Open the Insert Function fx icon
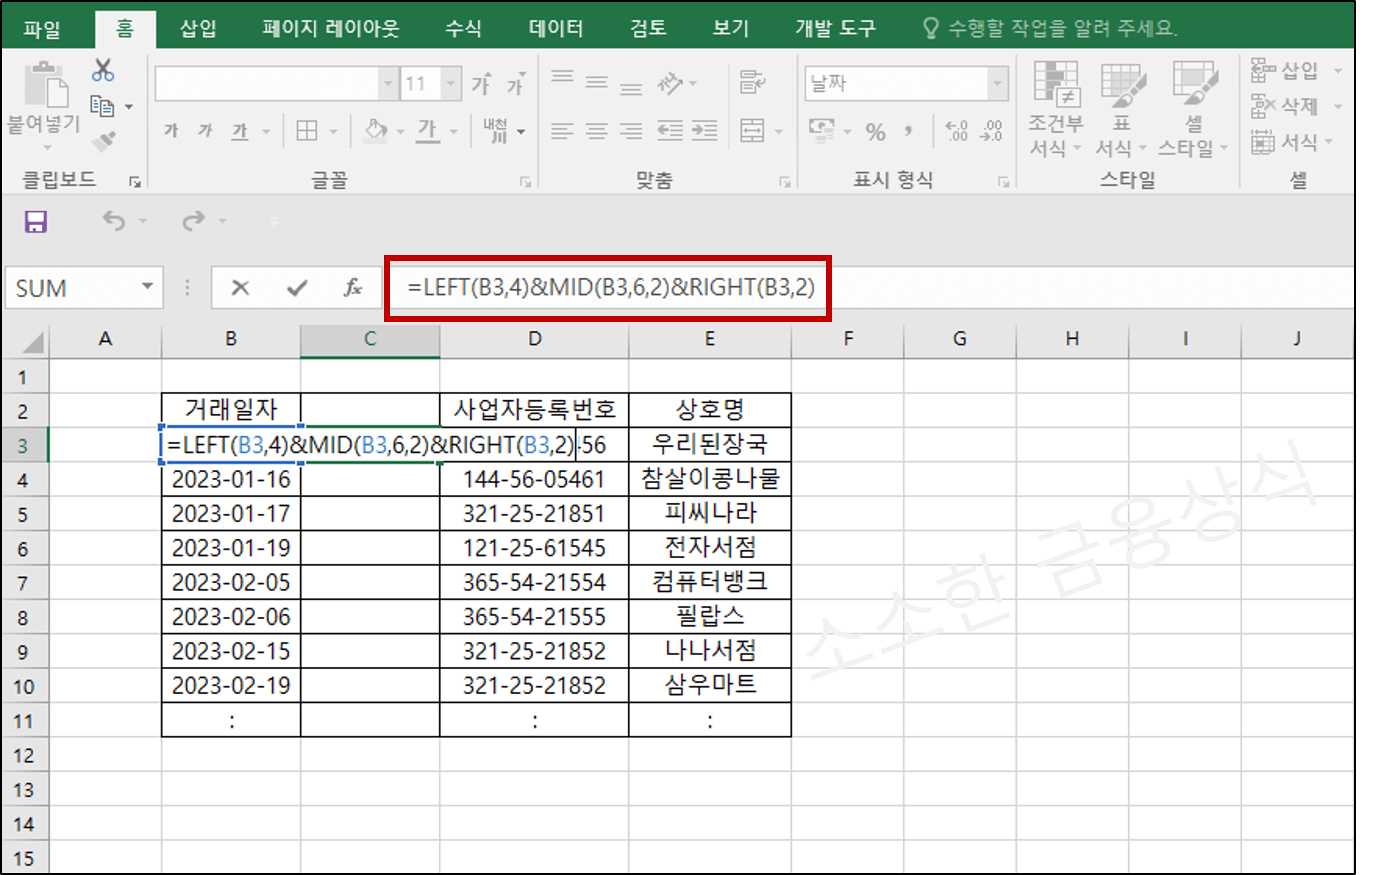The width and height of the screenshot is (1390, 875). point(352,287)
